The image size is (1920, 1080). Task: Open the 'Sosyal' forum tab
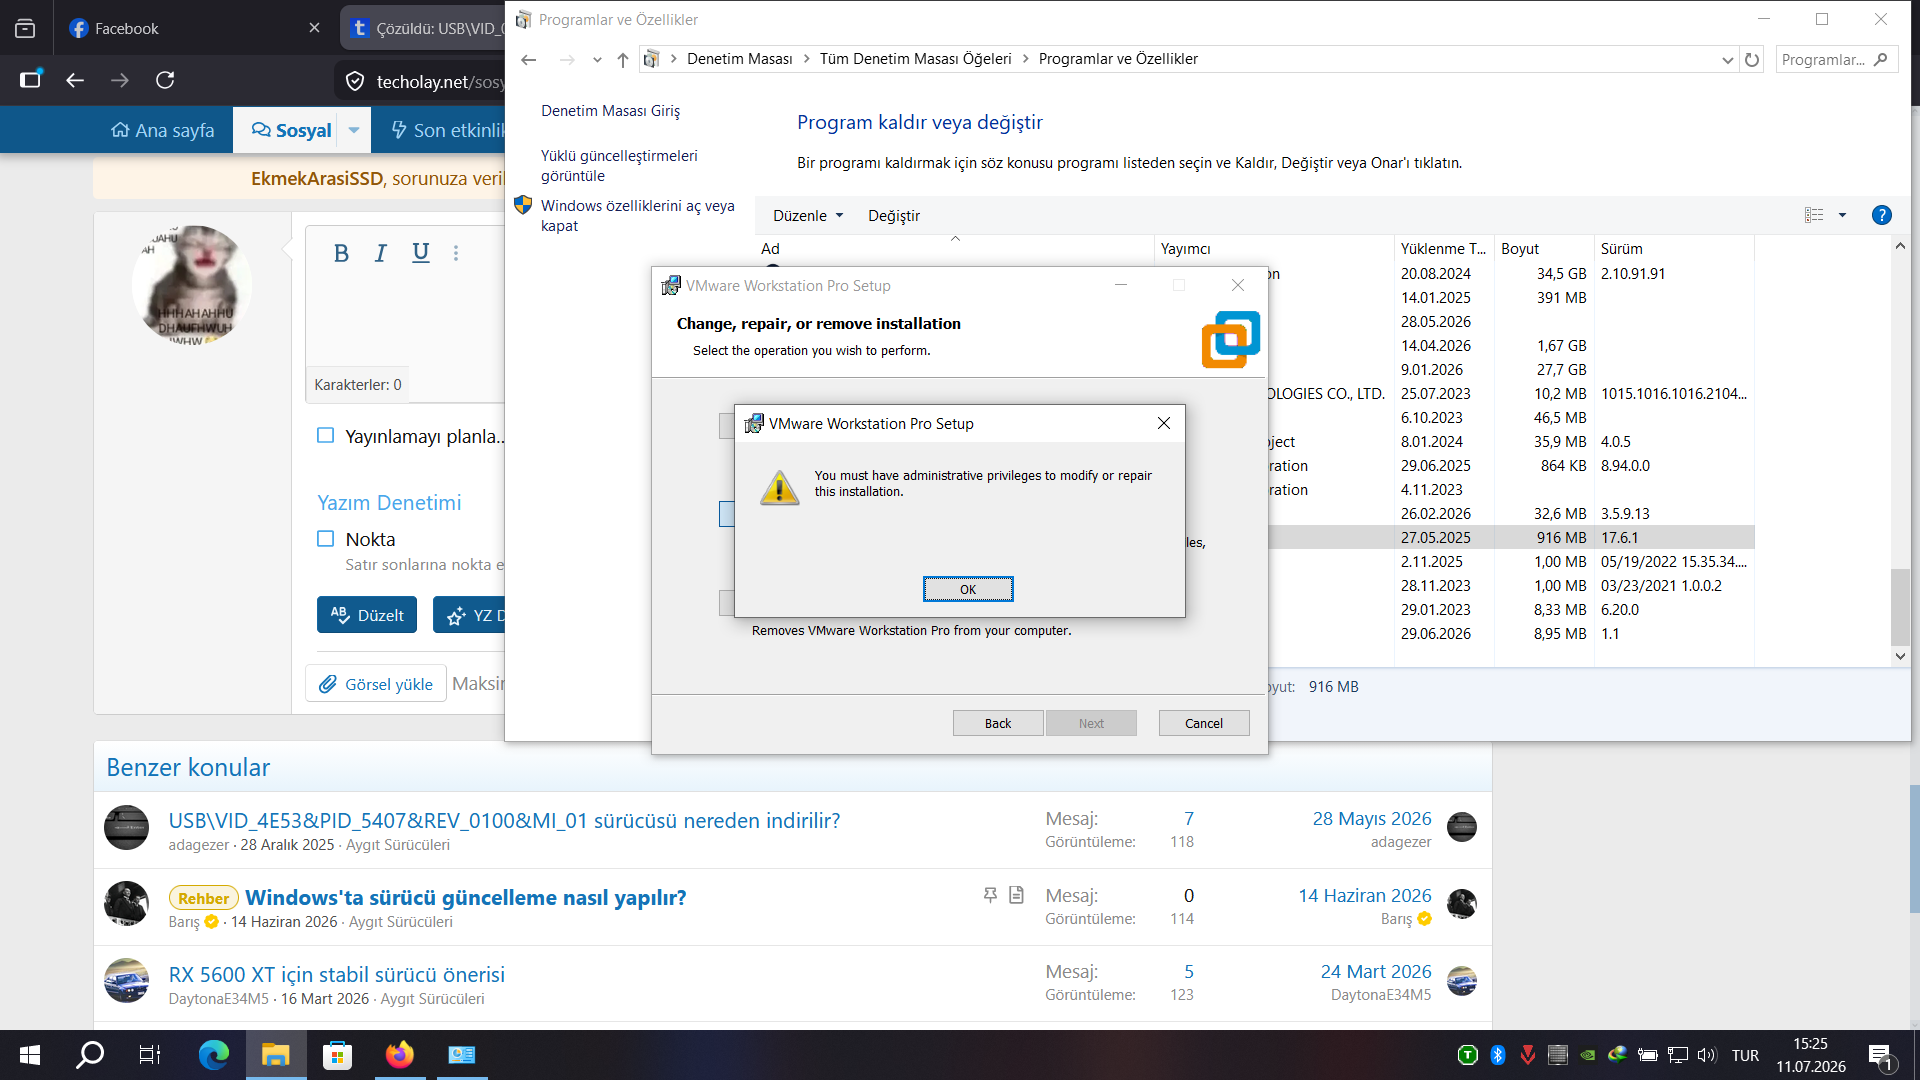290,130
